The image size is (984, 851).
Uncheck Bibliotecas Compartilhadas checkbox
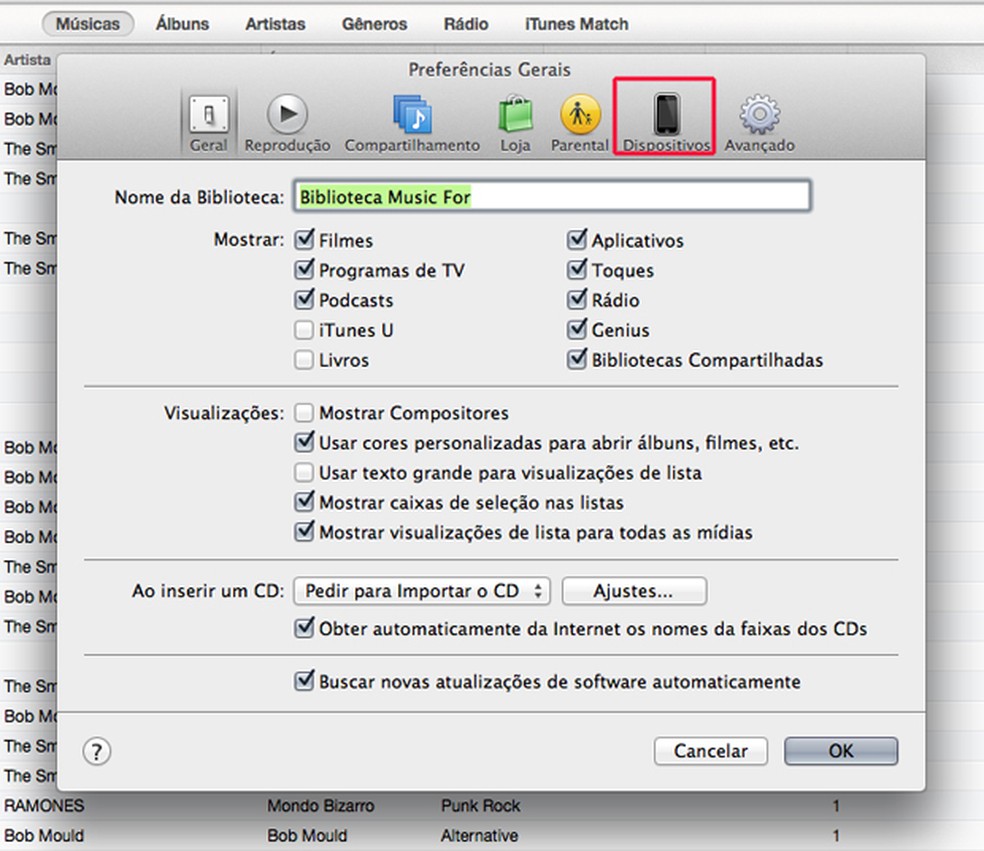tap(577, 360)
